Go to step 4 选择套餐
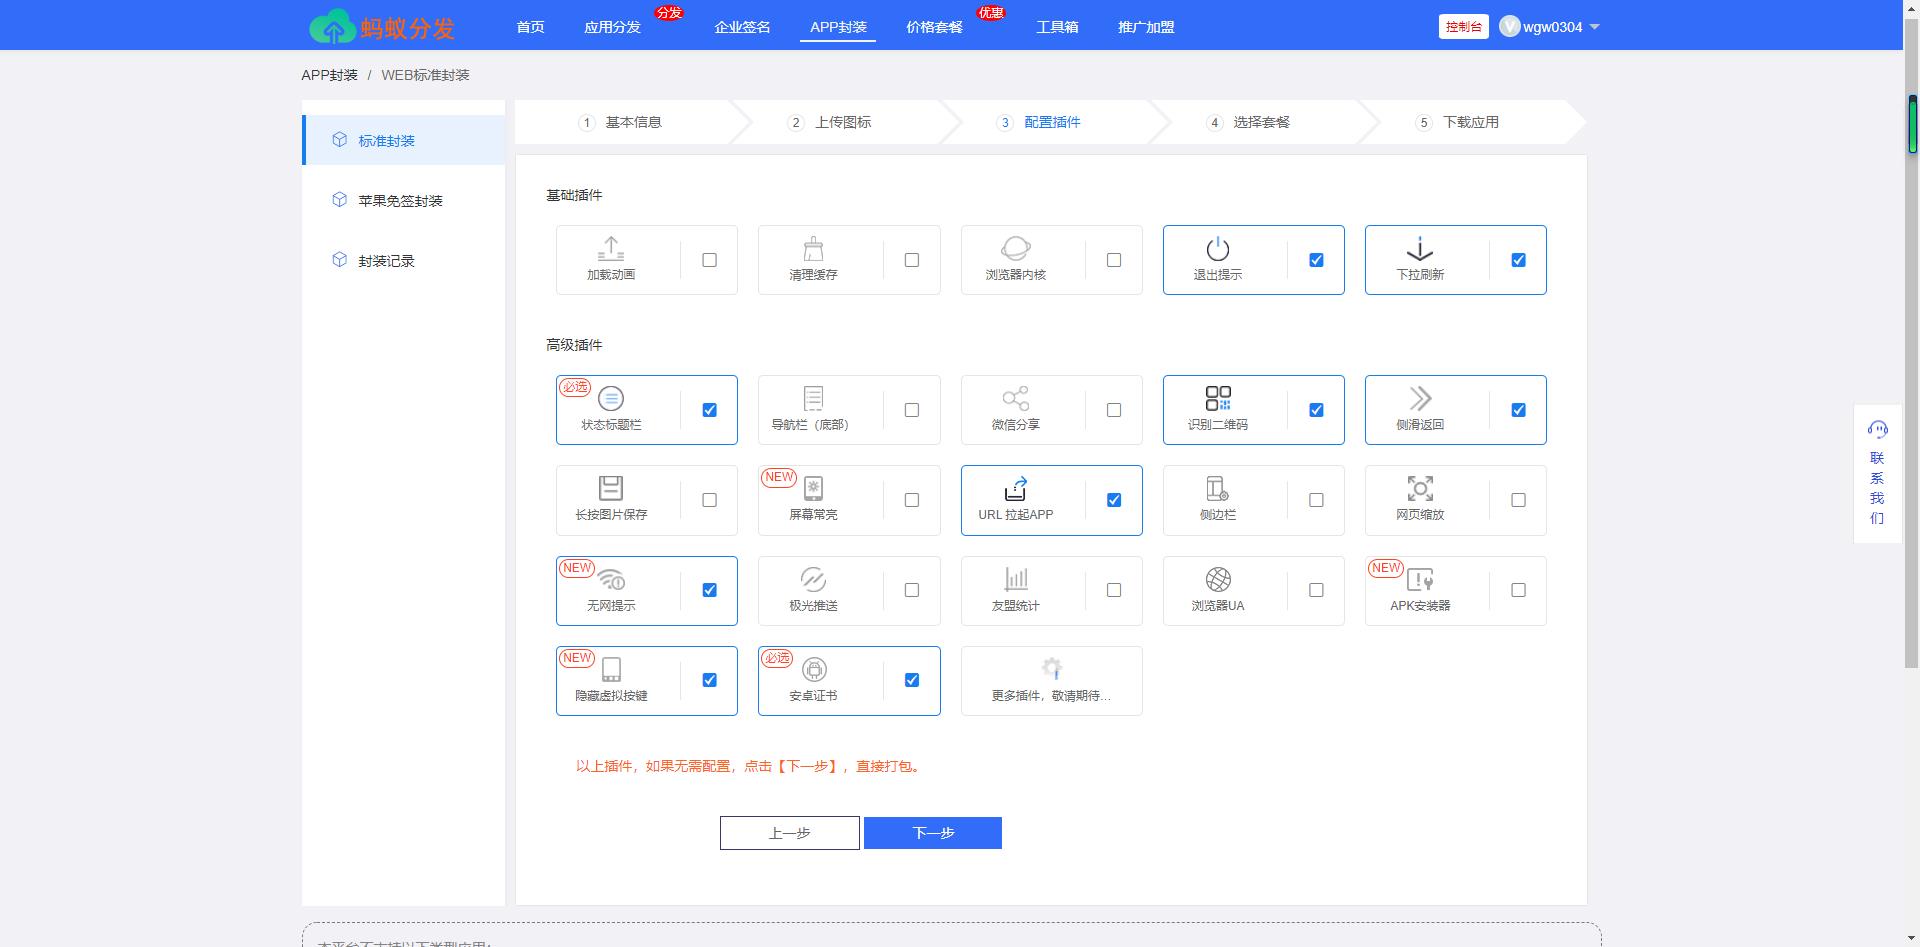Screen dimensions: 1920x947 click(x=1247, y=122)
